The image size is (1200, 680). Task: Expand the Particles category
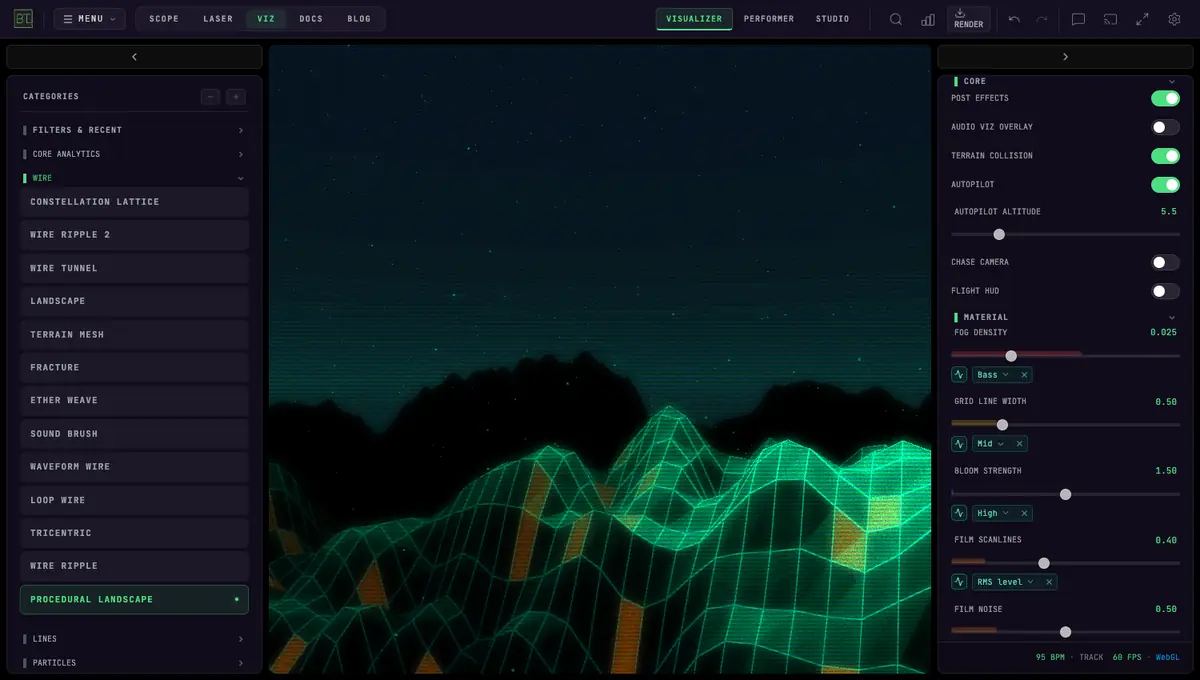point(134,663)
